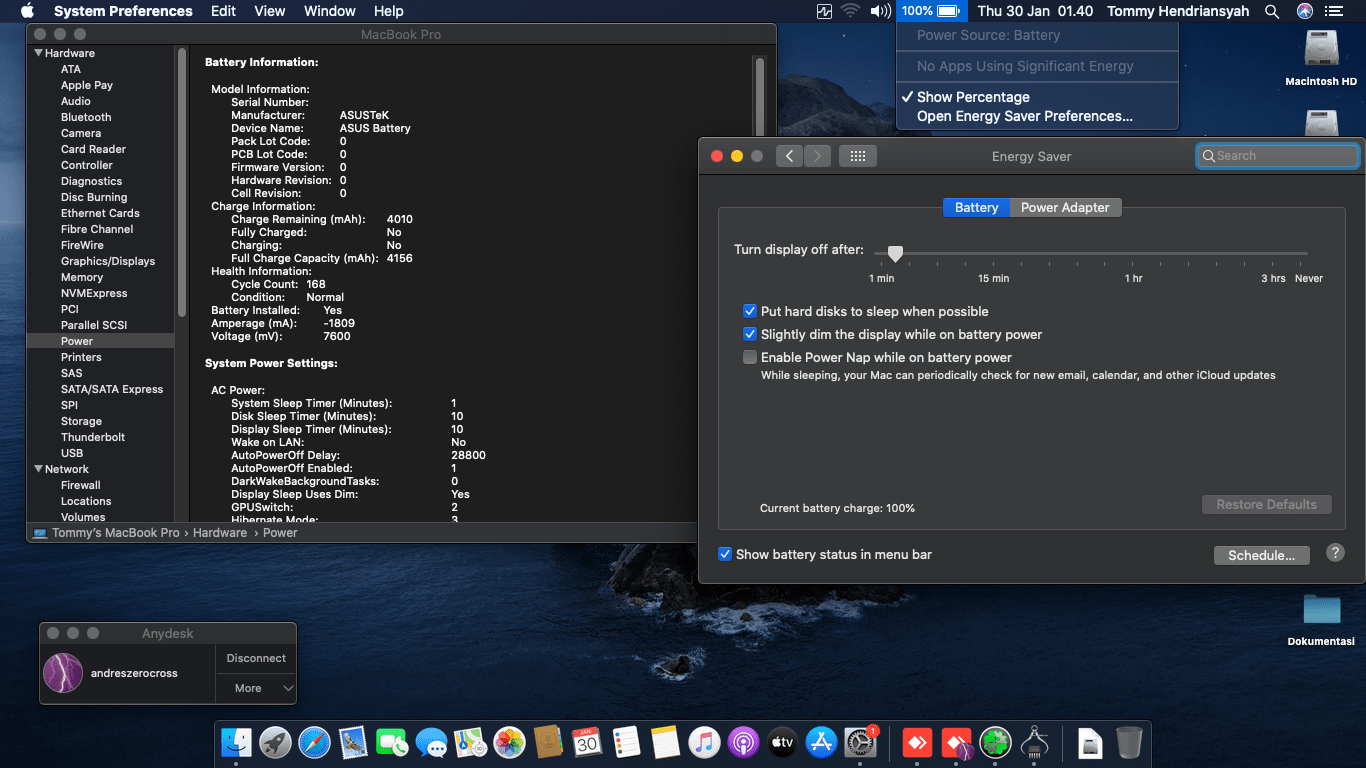The height and width of the screenshot is (768, 1366).
Task: Open FaceTime from the Dock
Action: pos(392,742)
